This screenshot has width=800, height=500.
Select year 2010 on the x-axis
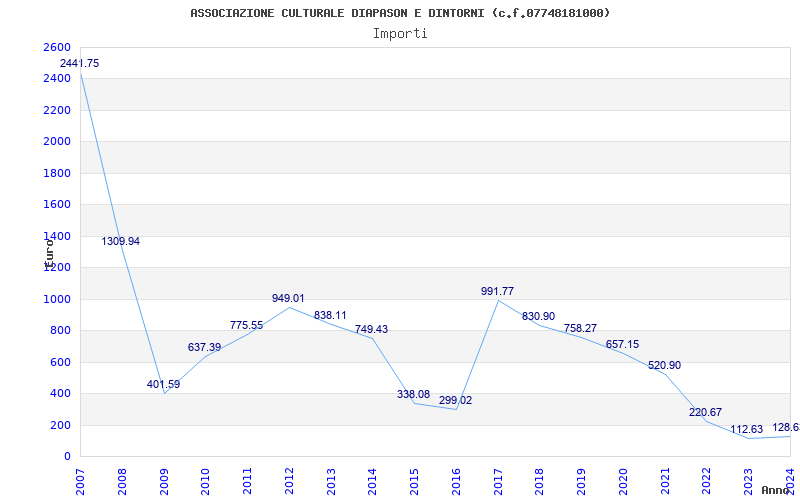point(205,482)
